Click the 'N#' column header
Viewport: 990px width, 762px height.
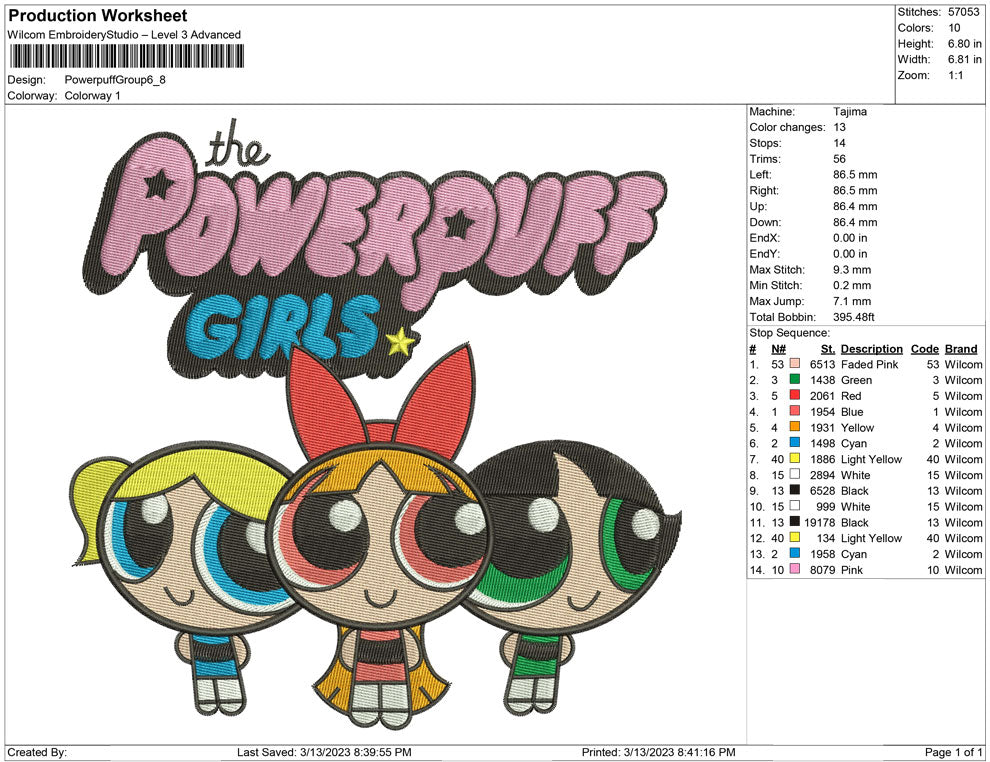click(x=778, y=349)
